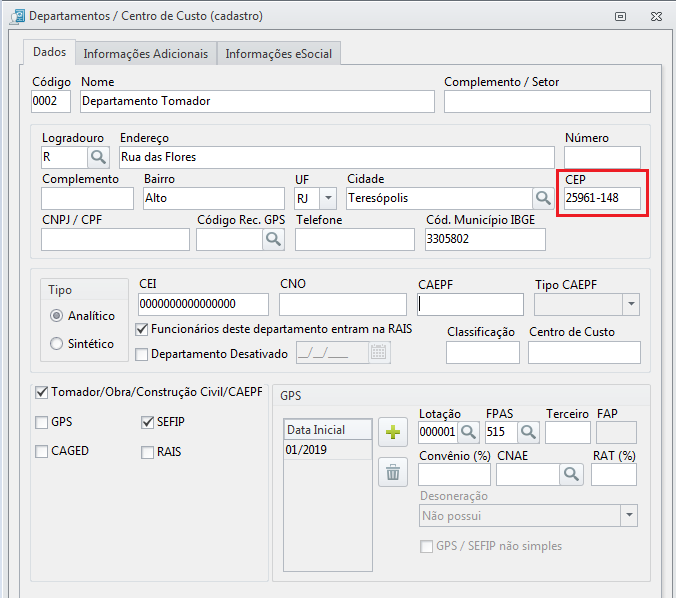Click the CNO input field

tap(343, 304)
